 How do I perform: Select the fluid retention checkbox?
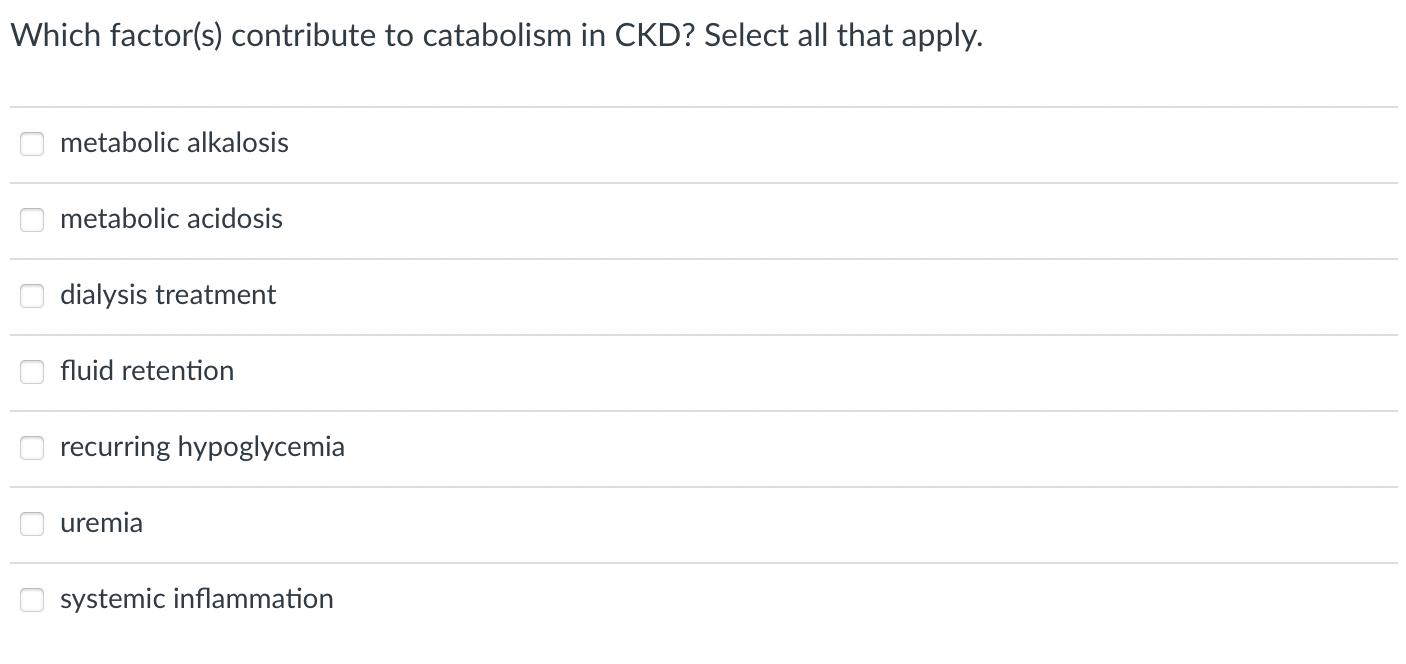coord(33,372)
